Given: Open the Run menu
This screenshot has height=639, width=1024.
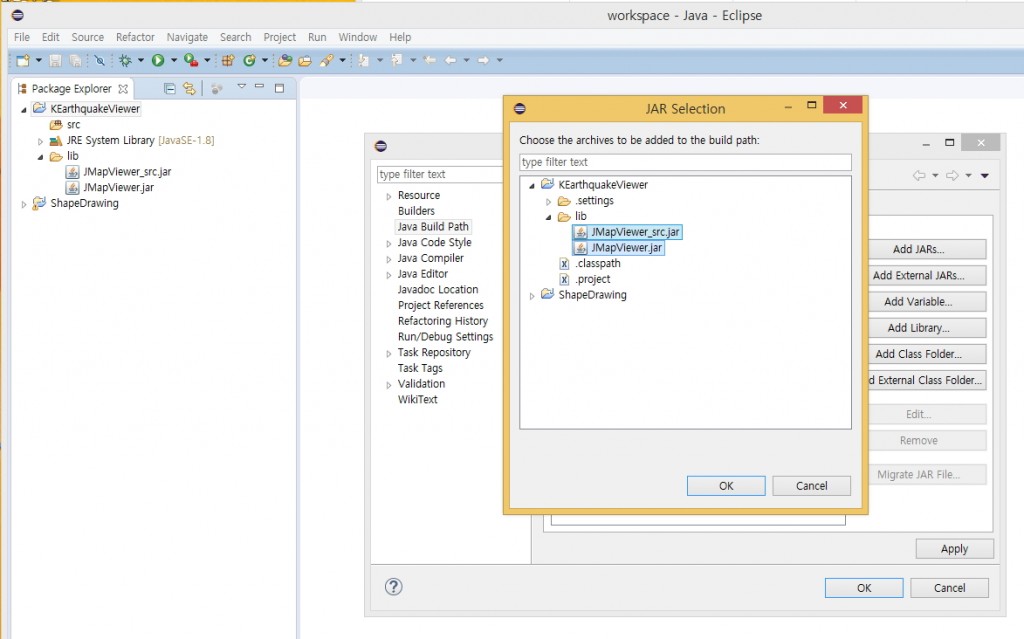Looking at the screenshot, I should click(317, 37).
